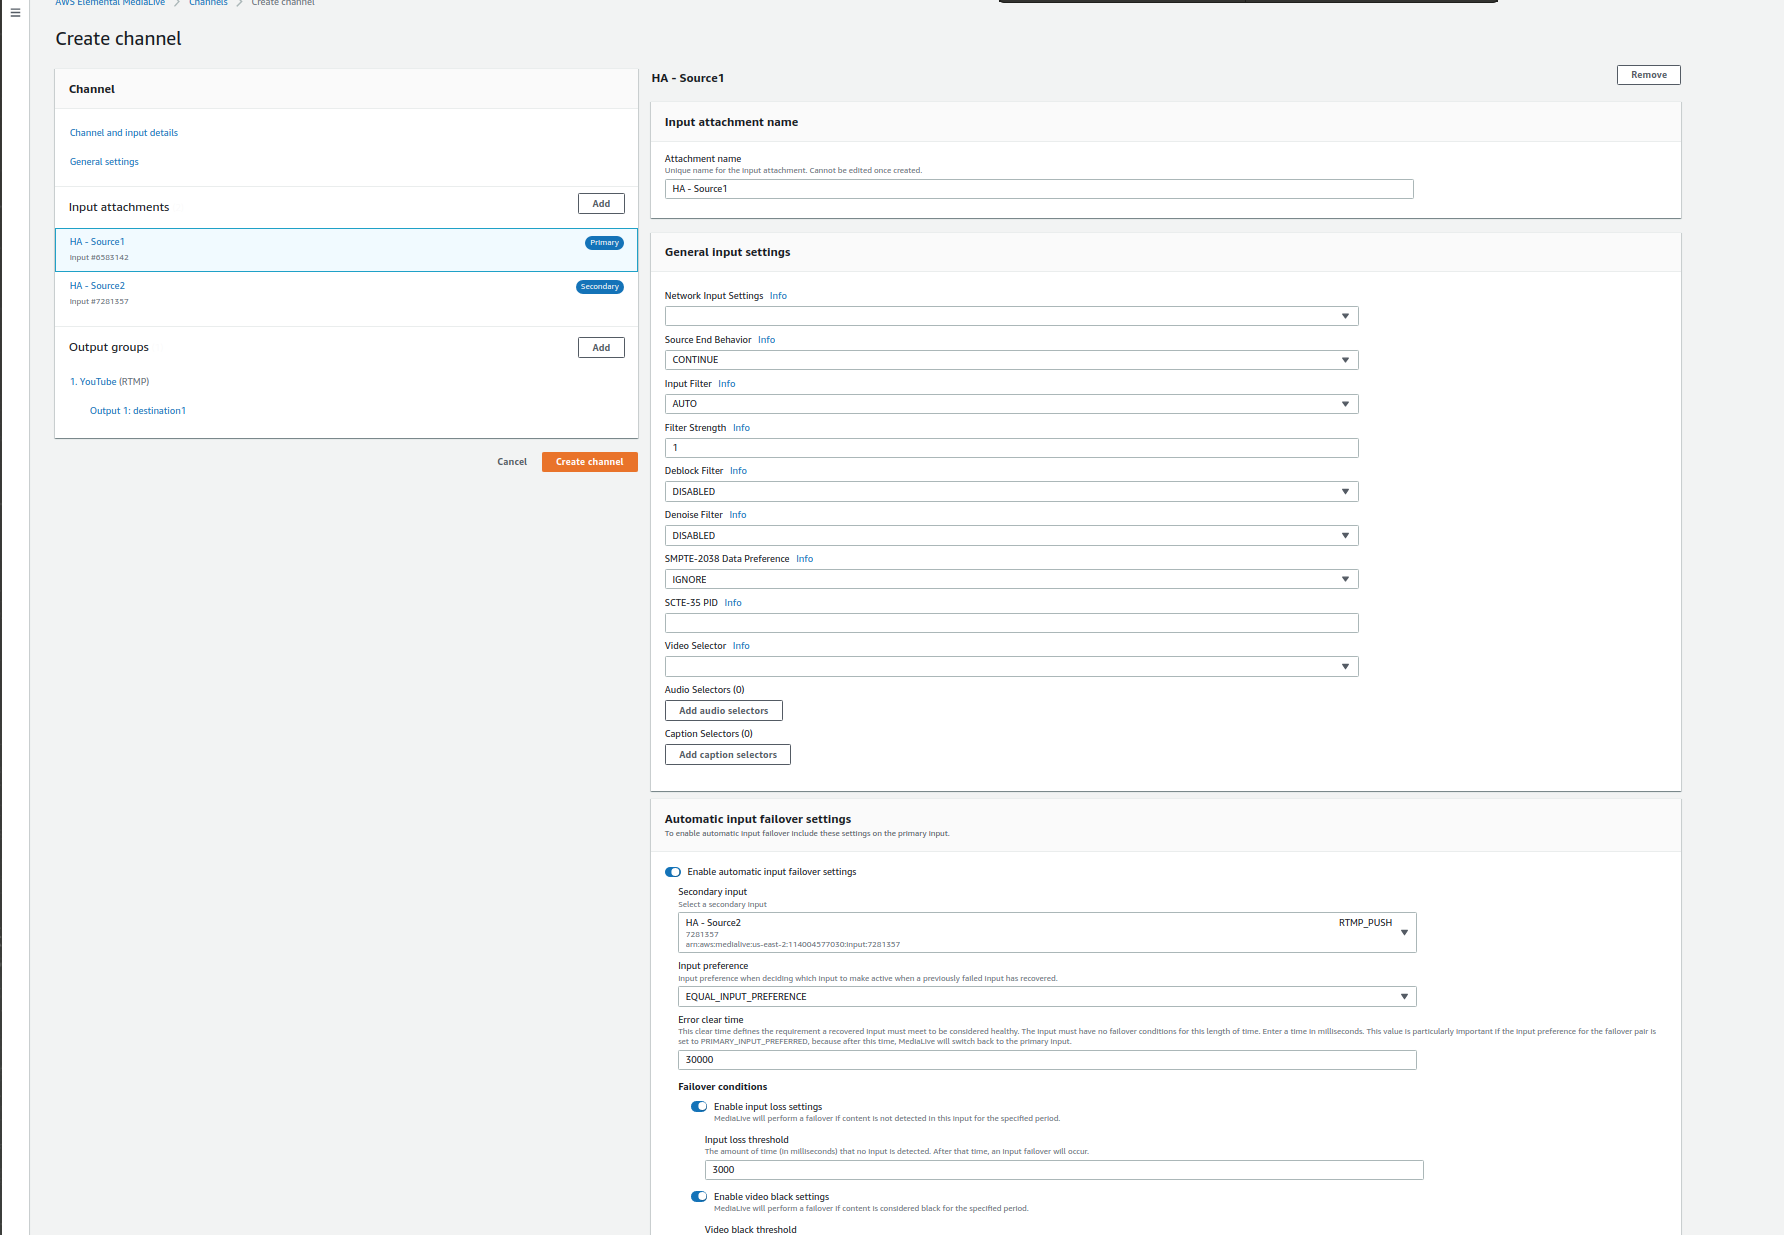Open the Input preference dropdown
Screen dimensions: 1784x1235
pos(1047,997)
